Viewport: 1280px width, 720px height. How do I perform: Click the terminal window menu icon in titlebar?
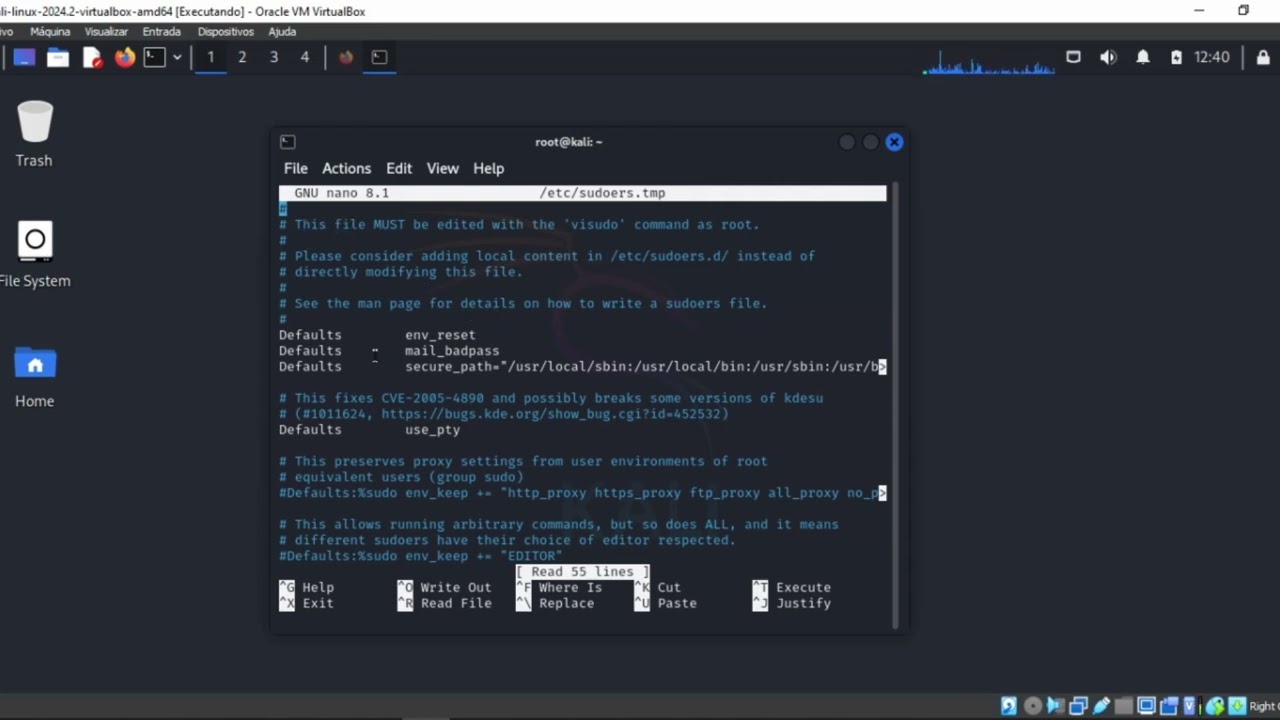coord(287,142)
